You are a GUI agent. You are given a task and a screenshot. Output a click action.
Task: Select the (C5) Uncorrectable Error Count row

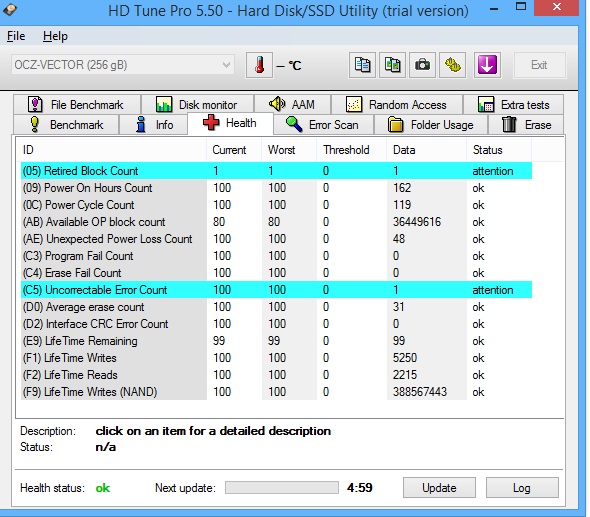click(x=276, y=290)
